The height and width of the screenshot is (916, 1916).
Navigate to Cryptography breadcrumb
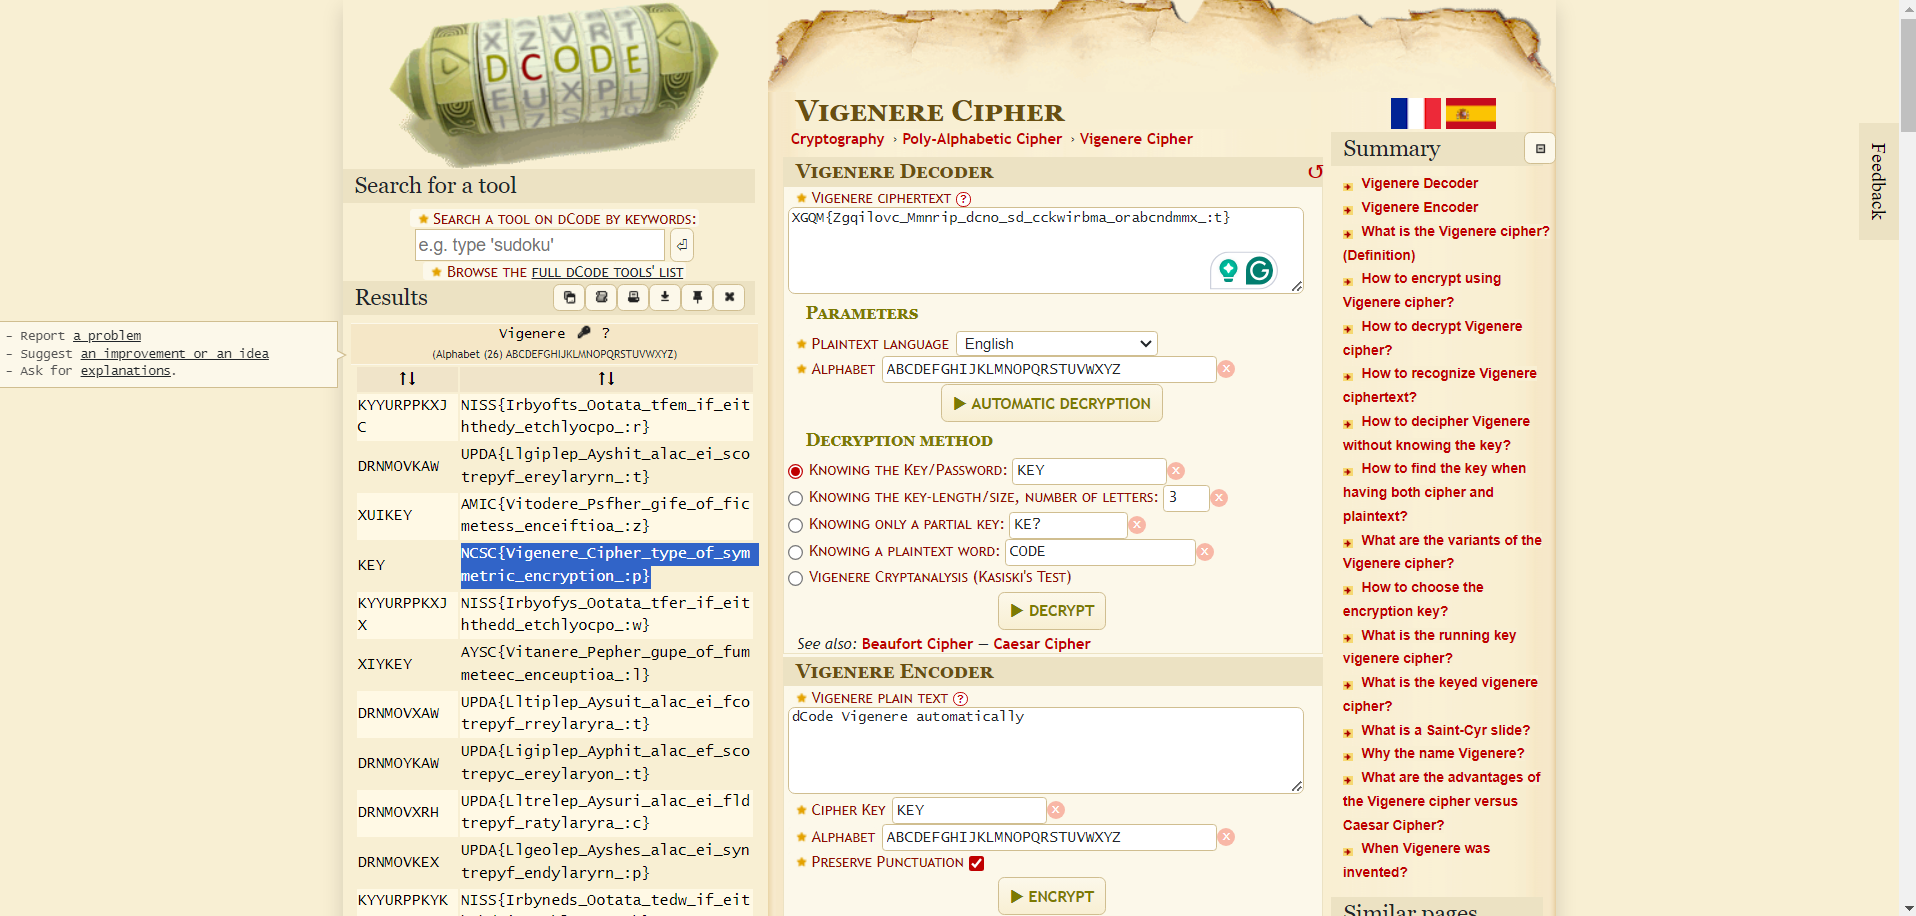(837, 139)
